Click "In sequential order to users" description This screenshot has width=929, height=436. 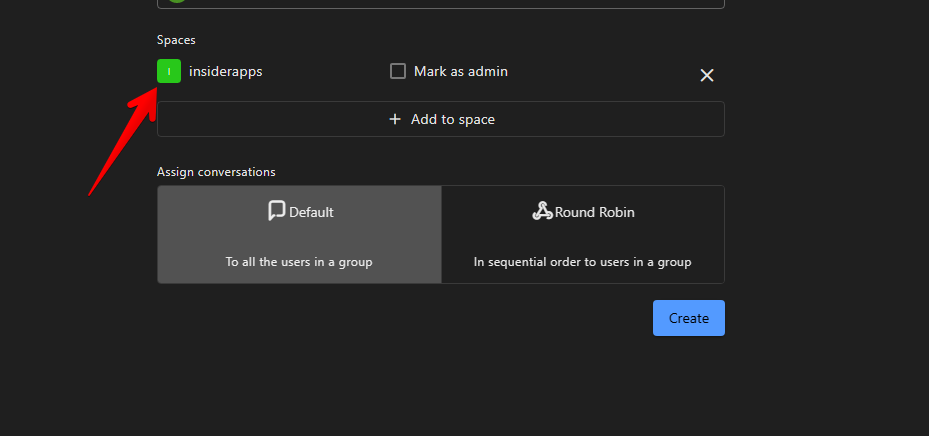pyautogui.click(x=582, y=262)
